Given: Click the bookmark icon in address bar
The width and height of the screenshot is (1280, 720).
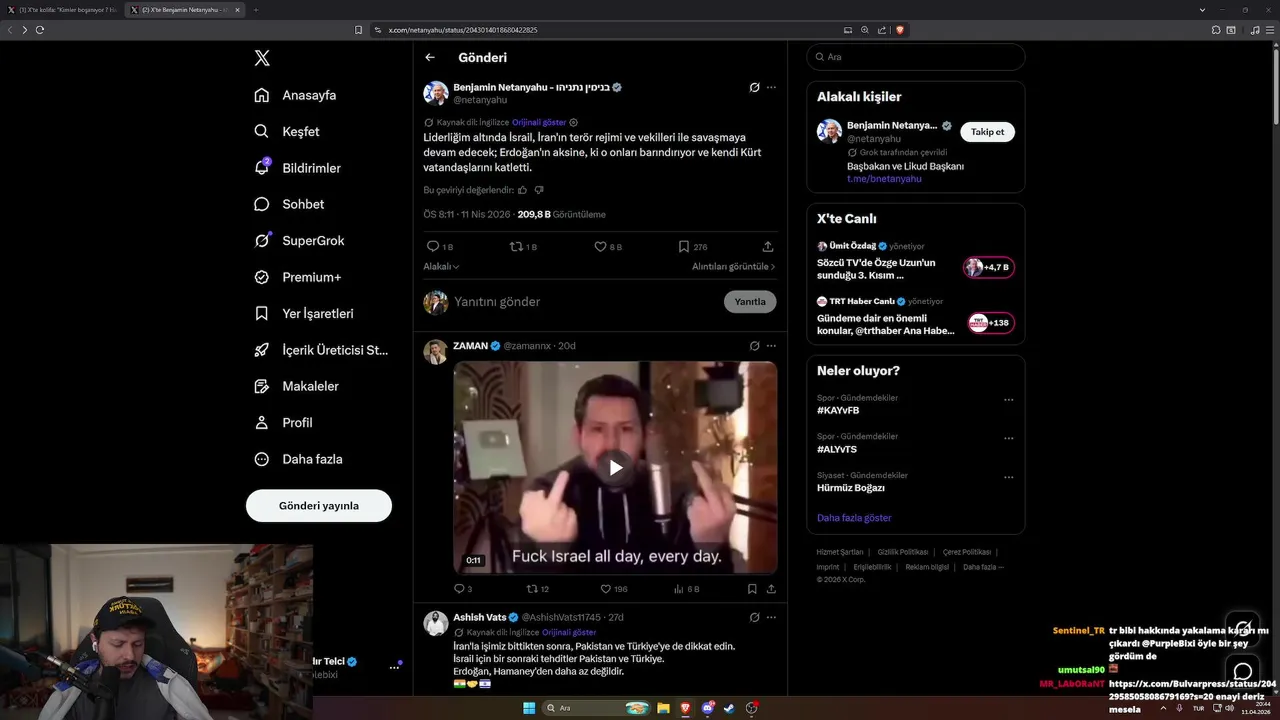Looking at the screenshot, I should [358, 30].
